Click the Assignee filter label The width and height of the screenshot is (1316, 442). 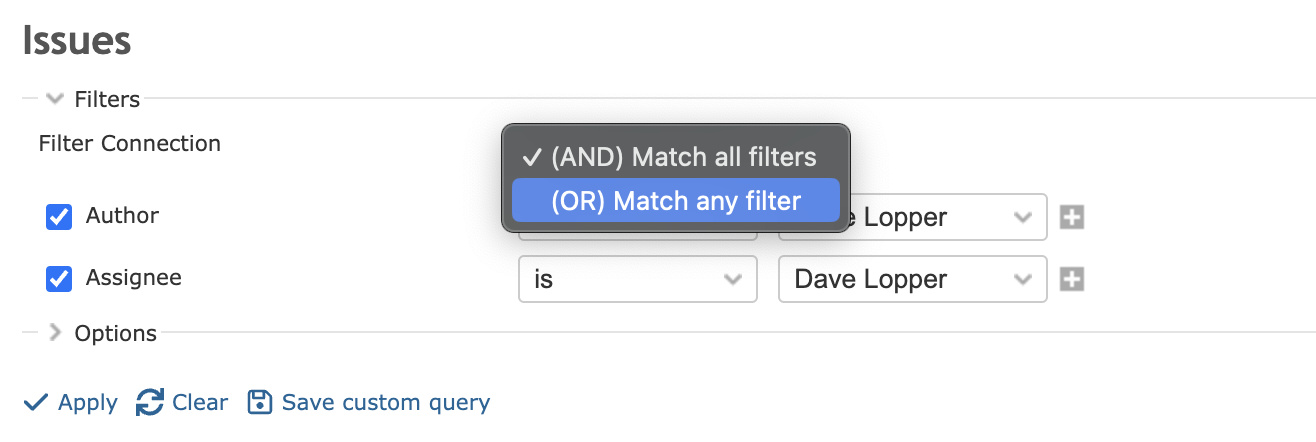tap(134, 277)
